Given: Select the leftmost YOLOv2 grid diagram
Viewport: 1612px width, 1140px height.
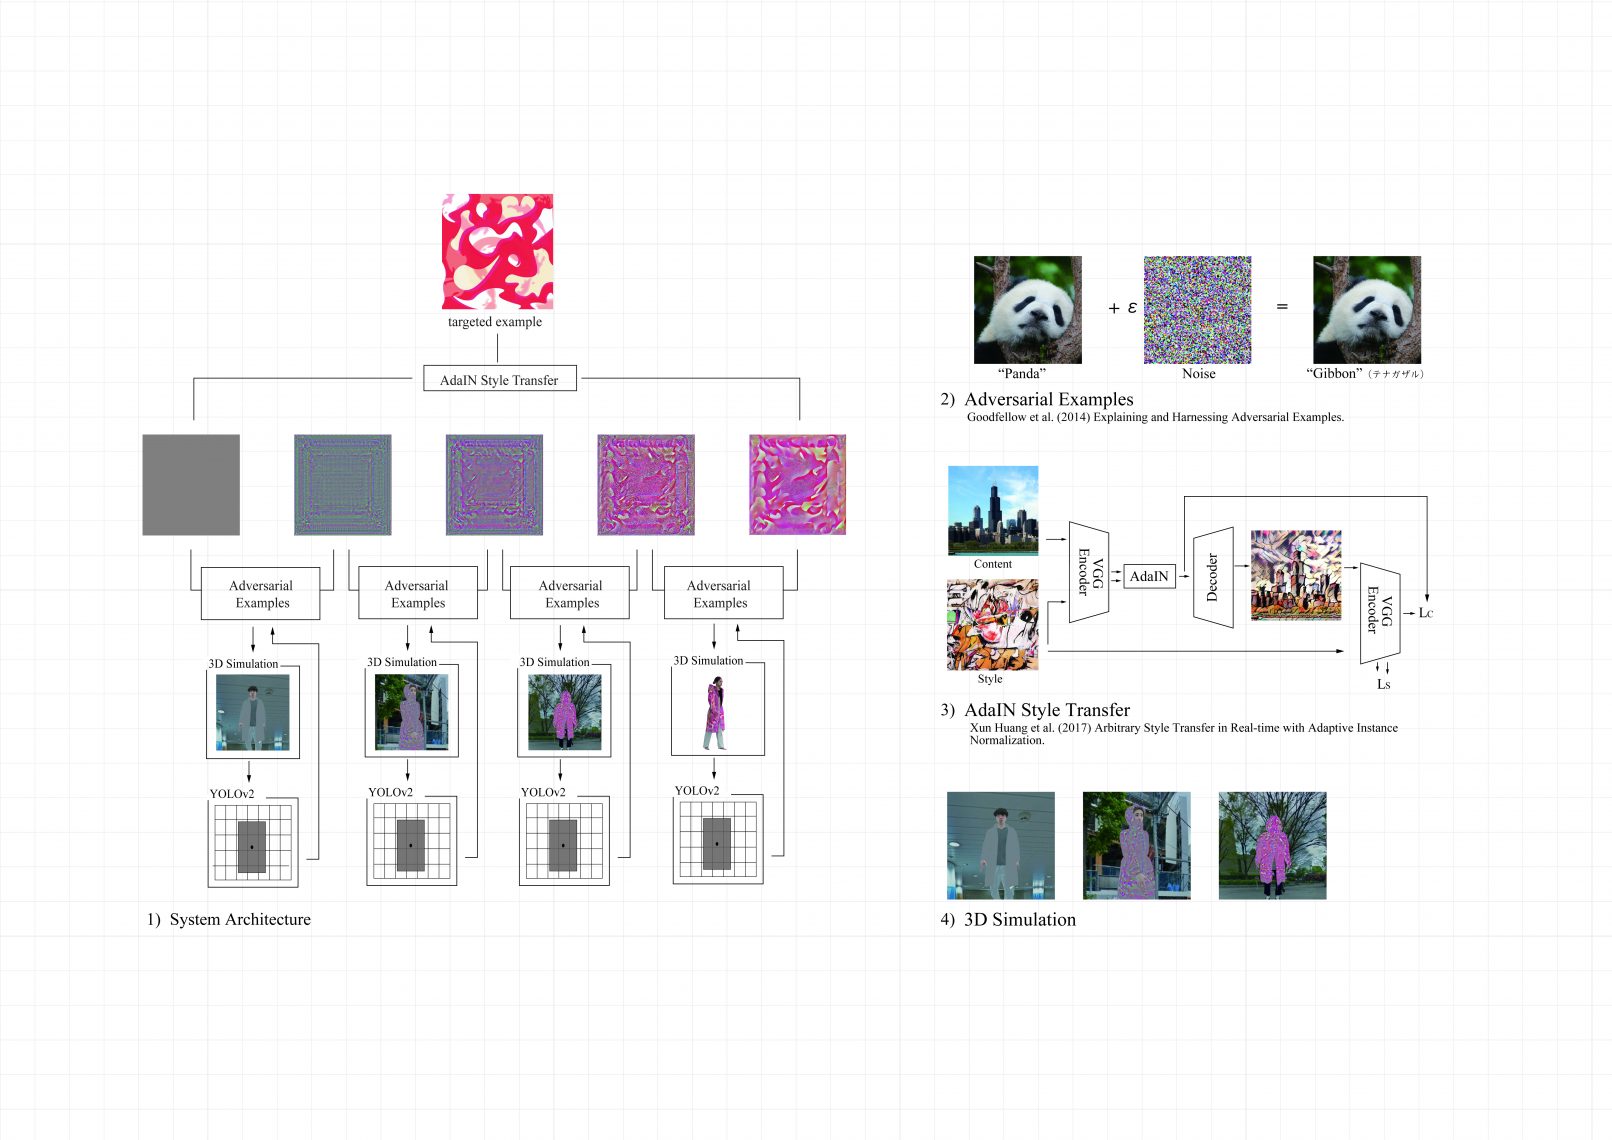Looking at the screenshot, I should (252, 844).
